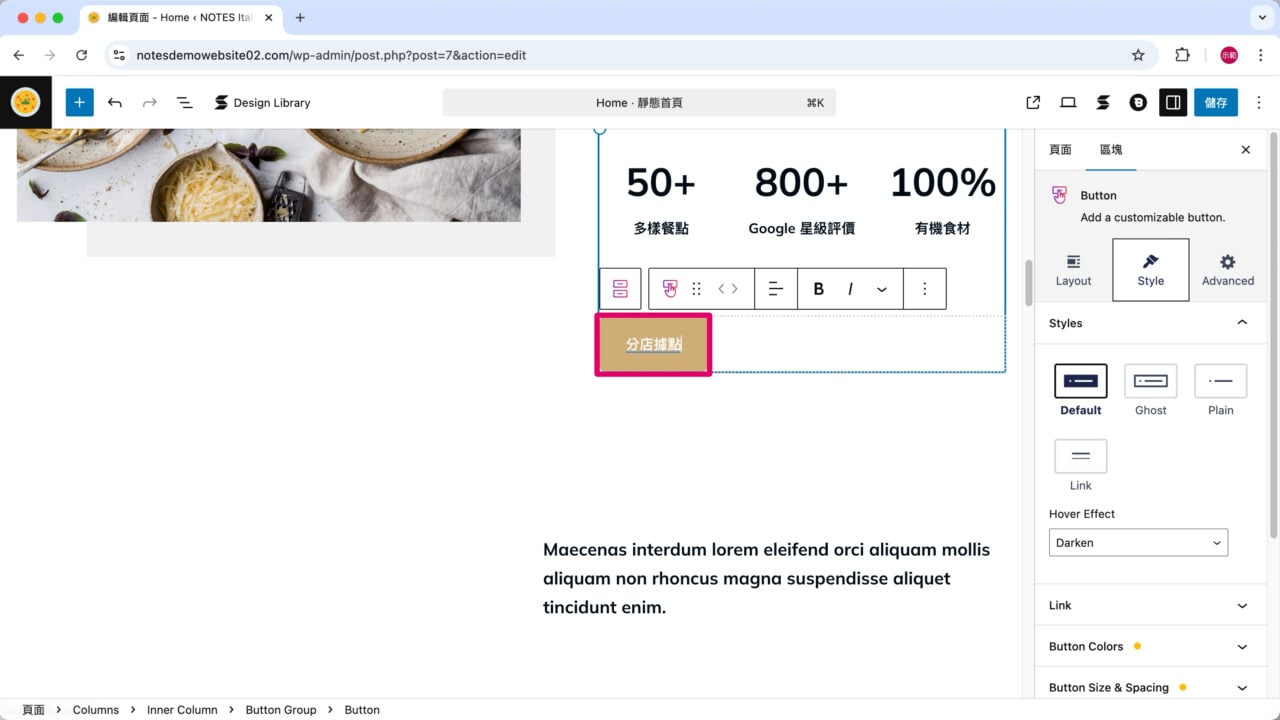This screenshot has height=720, width=1280.
Task: Open the document overview list view
Action: pos(184,102)
